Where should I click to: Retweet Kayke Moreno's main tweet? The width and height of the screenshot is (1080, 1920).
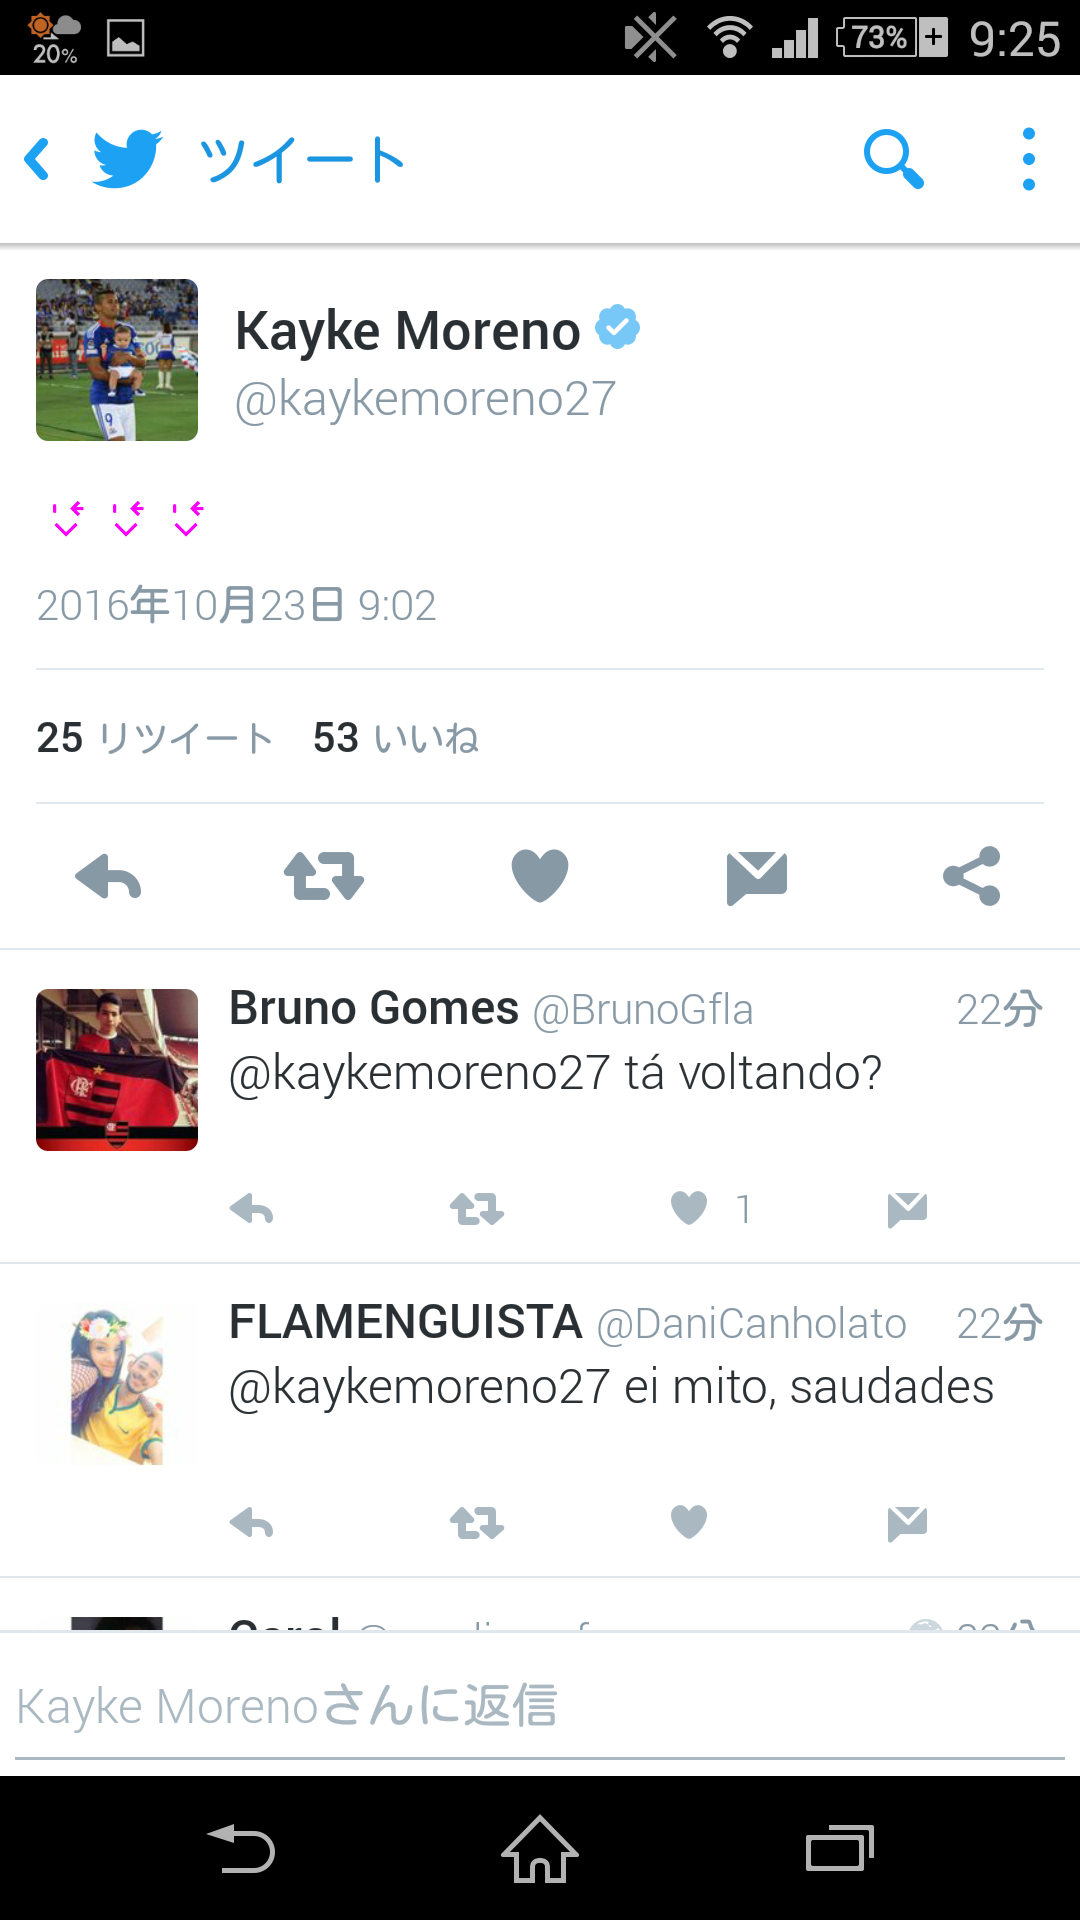coord(324,877)
